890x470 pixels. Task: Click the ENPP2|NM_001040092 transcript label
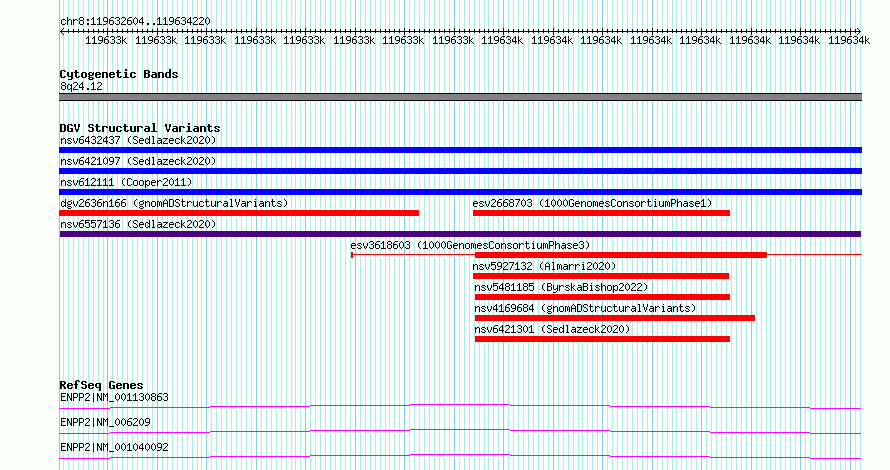[x=114, y=447]
